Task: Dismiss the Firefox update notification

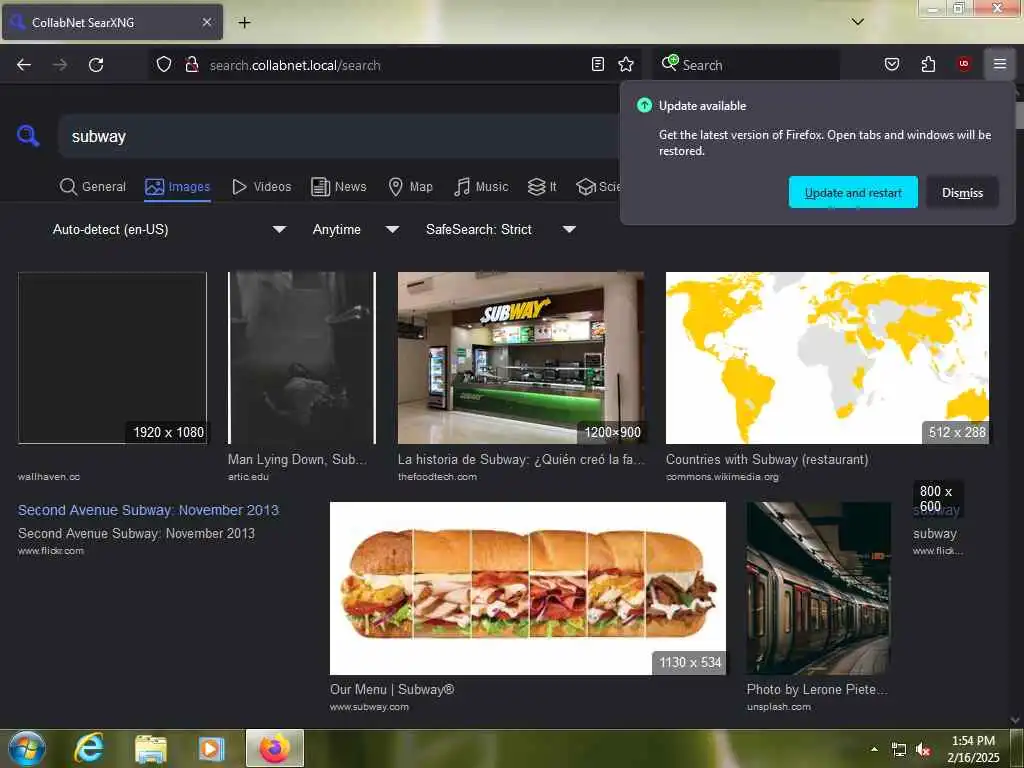Action: [x=962, y=193]
